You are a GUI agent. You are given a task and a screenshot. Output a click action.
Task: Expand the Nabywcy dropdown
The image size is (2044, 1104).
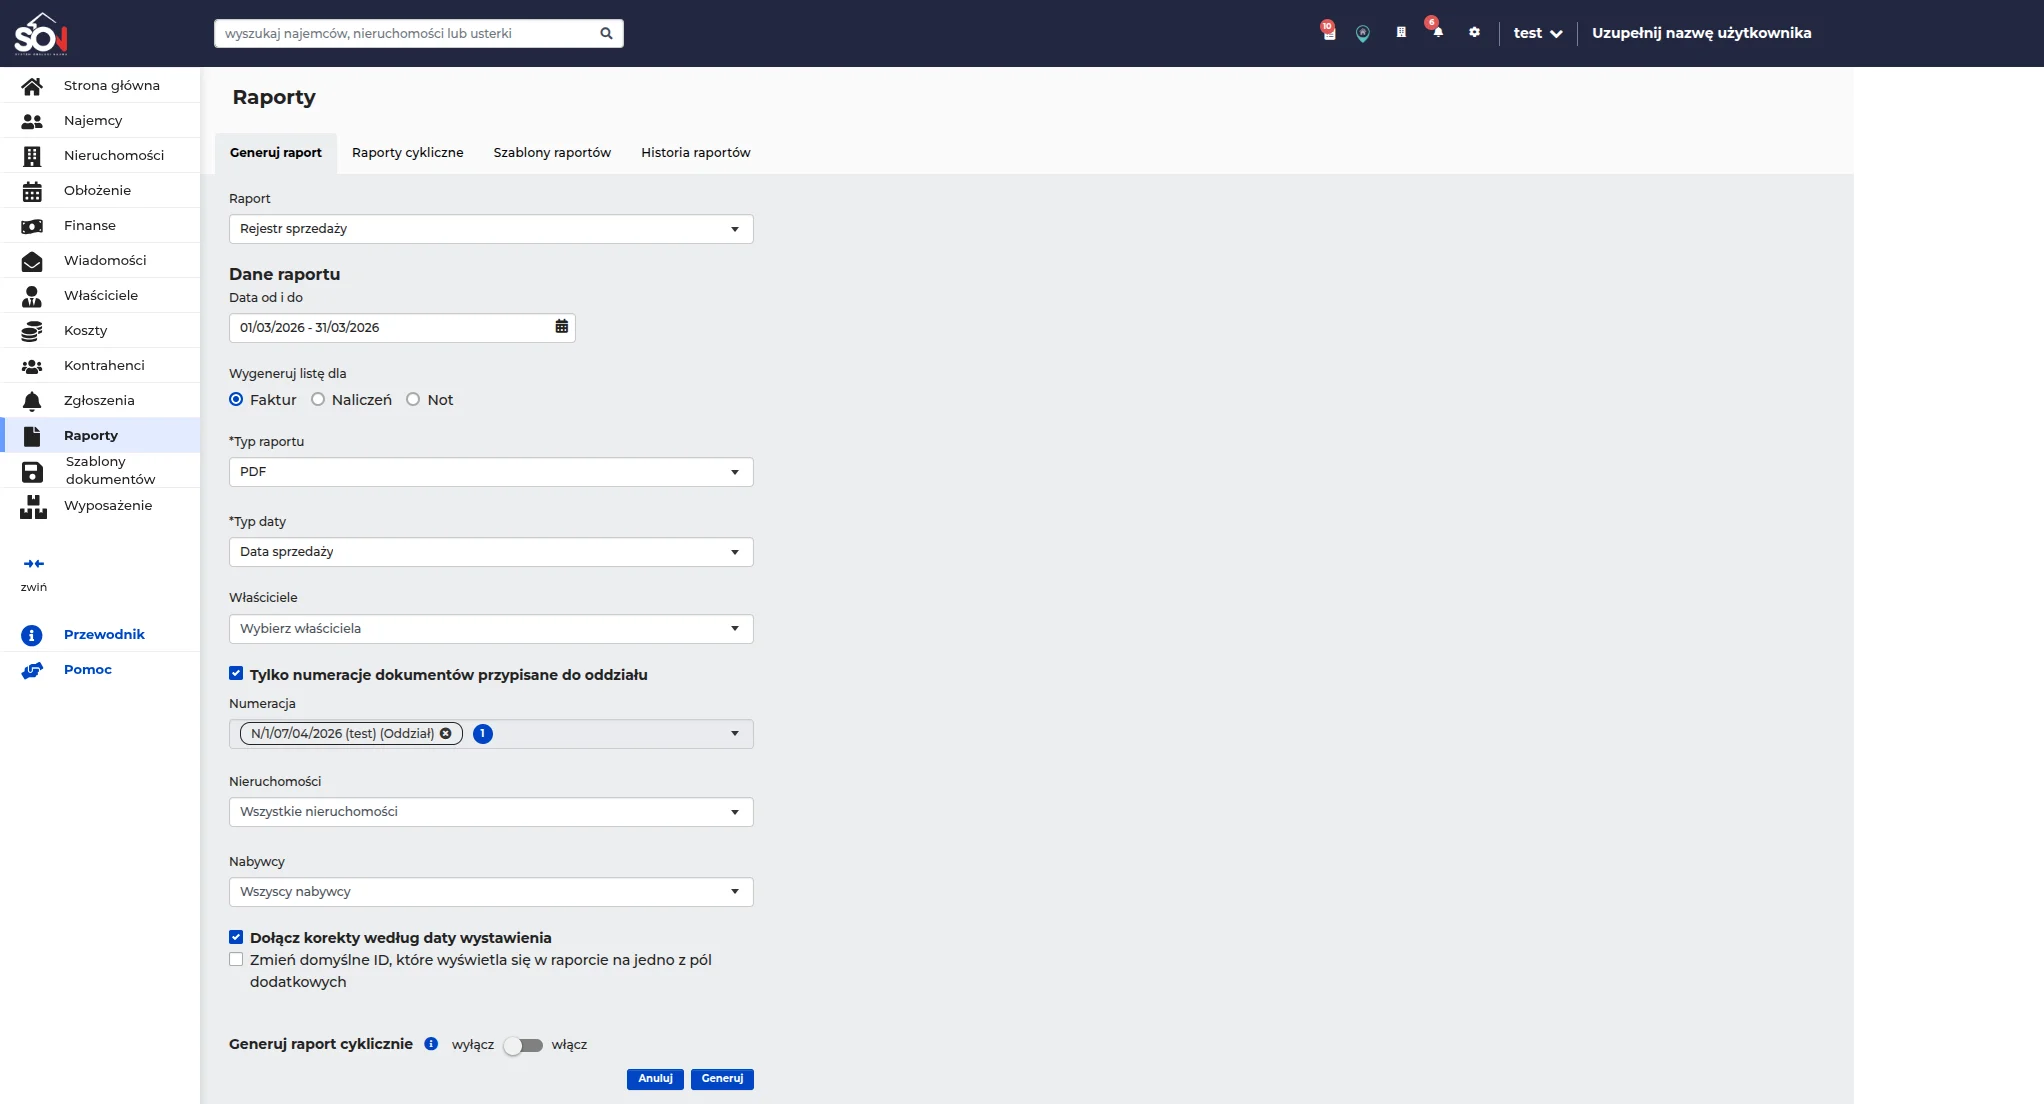[x=490, y=892]
